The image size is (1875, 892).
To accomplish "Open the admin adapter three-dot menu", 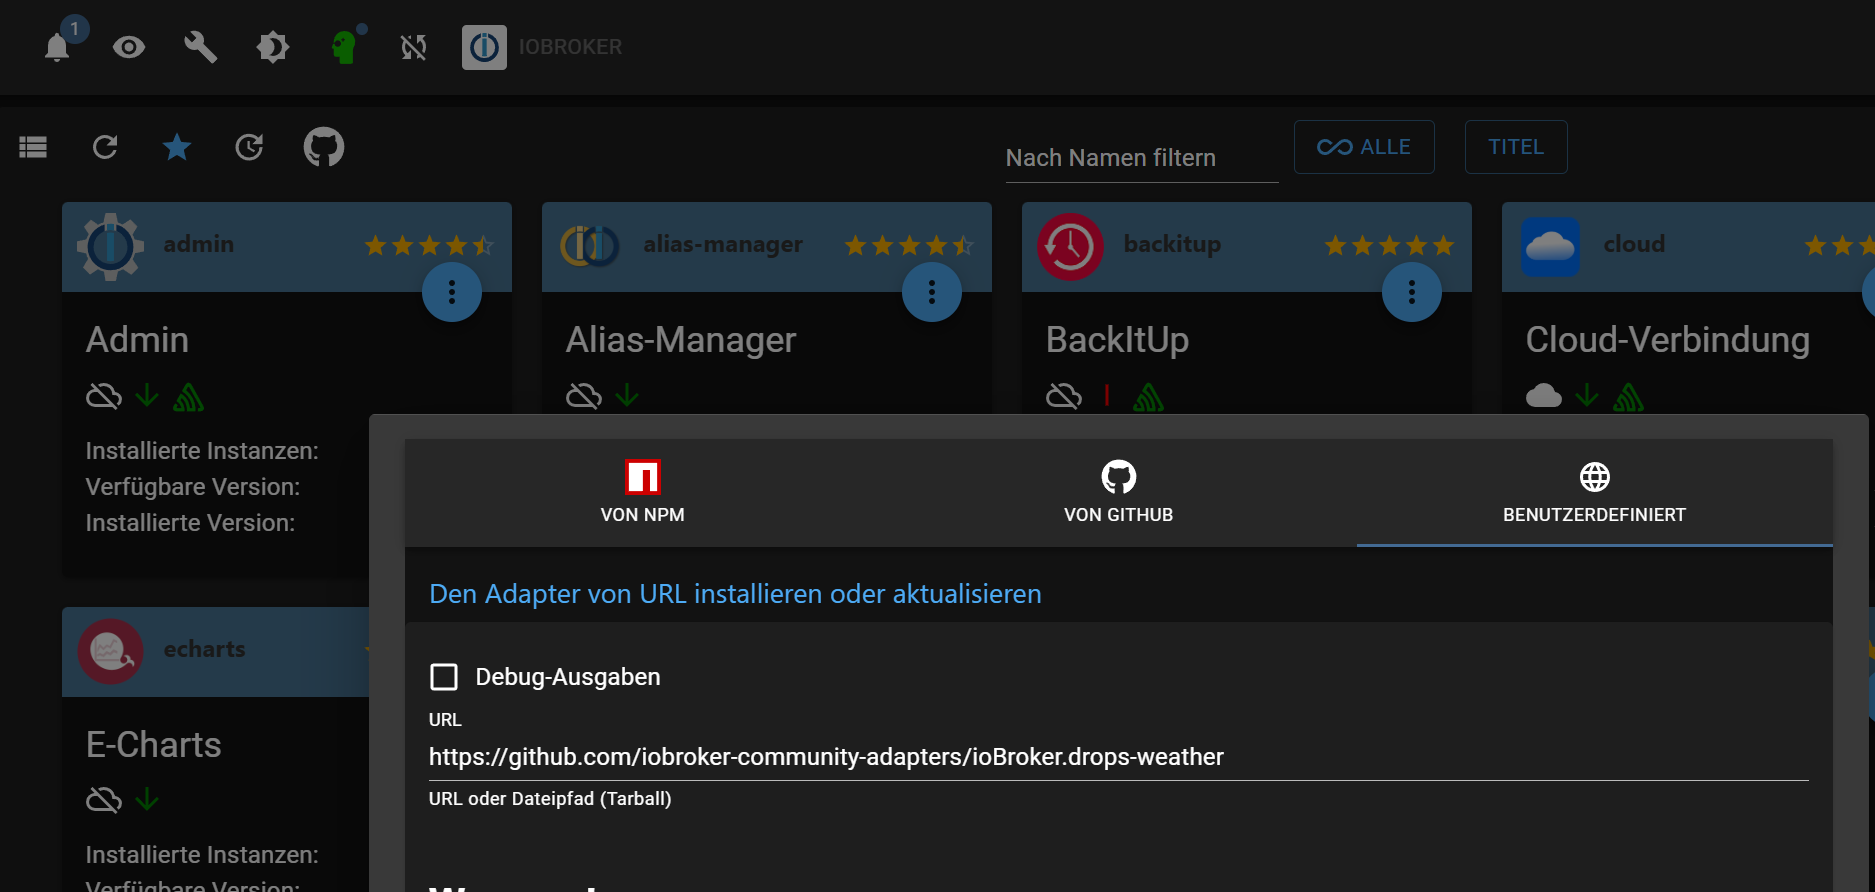I will tap(452, 292).
